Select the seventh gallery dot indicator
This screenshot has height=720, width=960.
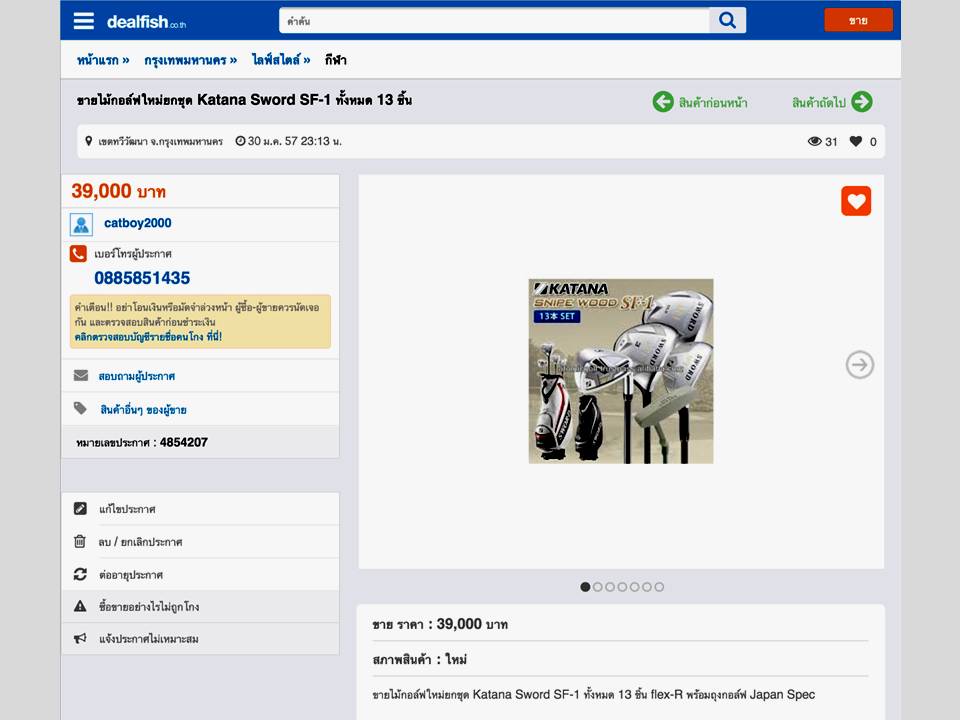coord(659,587)
